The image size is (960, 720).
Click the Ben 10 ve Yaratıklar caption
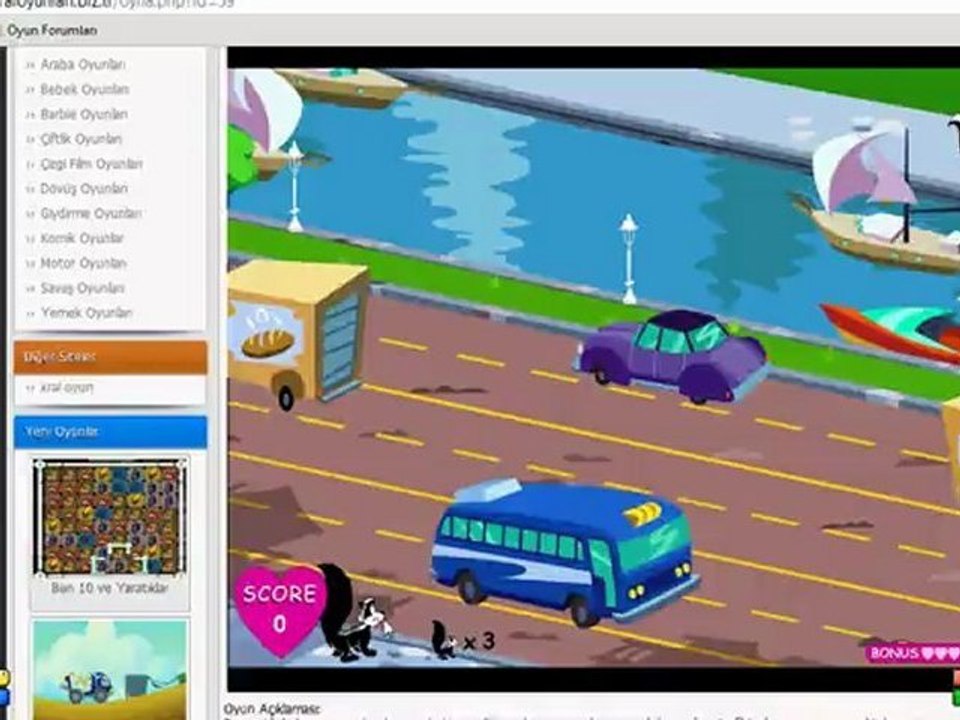(x=110, y=588)
